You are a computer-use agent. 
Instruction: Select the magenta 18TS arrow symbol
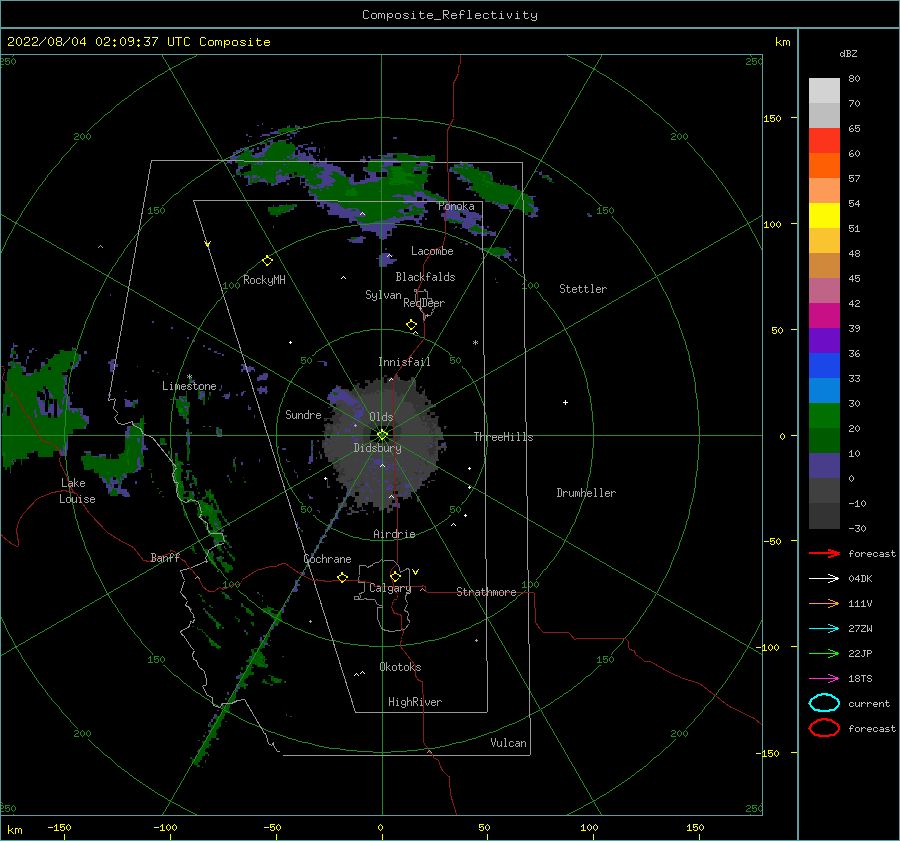(824, 679)
